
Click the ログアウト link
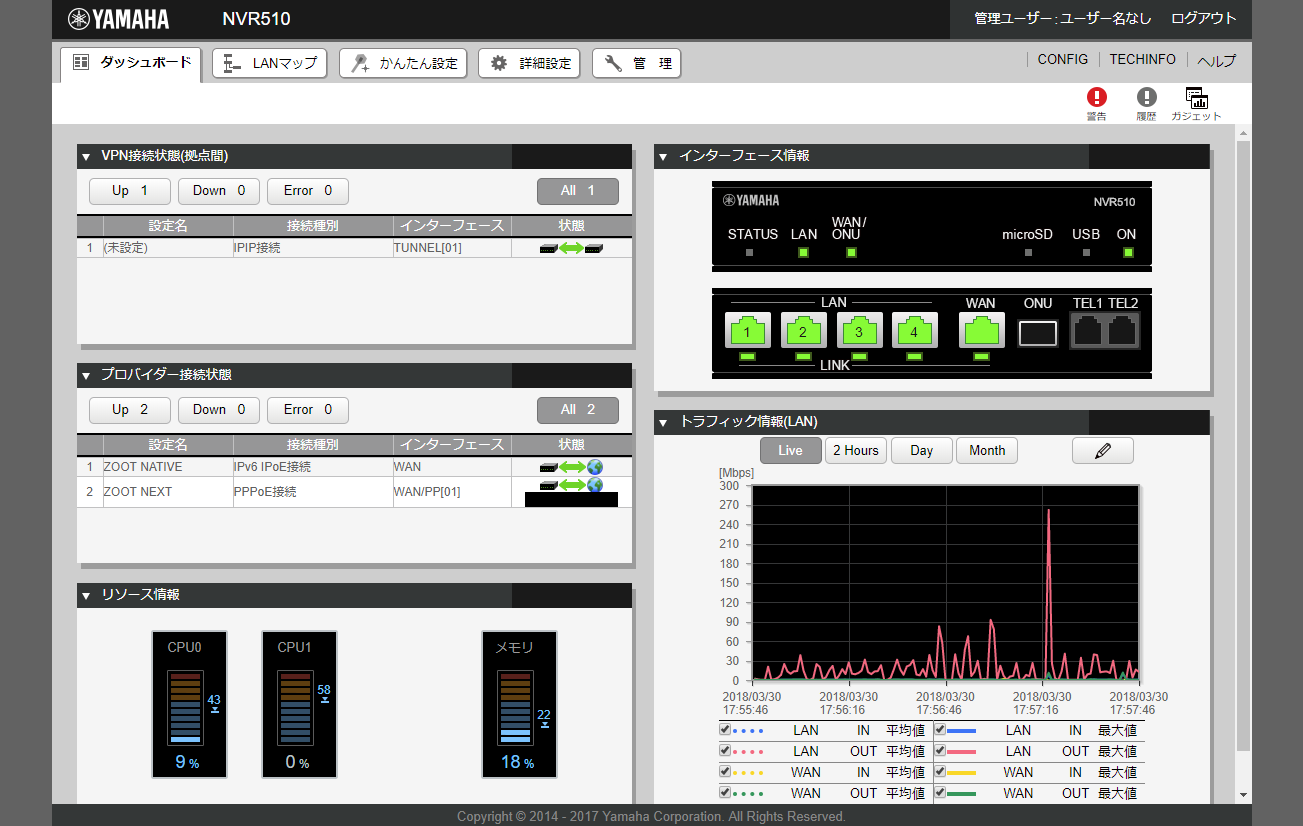[x=1204, y=18]
